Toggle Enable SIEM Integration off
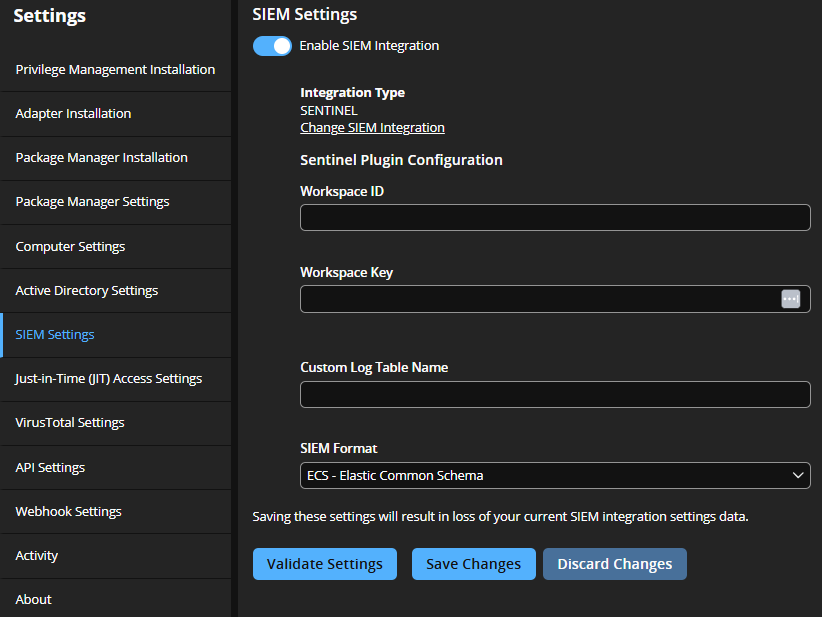 pyautogui.click(x=272, y=45)
